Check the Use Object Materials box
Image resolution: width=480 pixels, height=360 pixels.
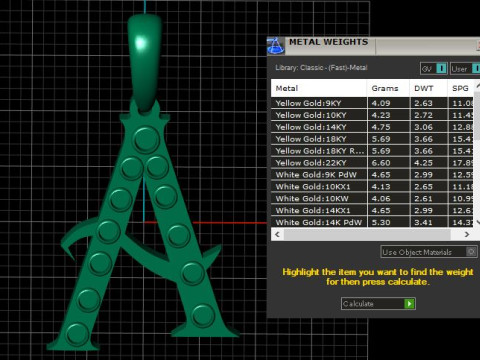(x=471, y=252)
